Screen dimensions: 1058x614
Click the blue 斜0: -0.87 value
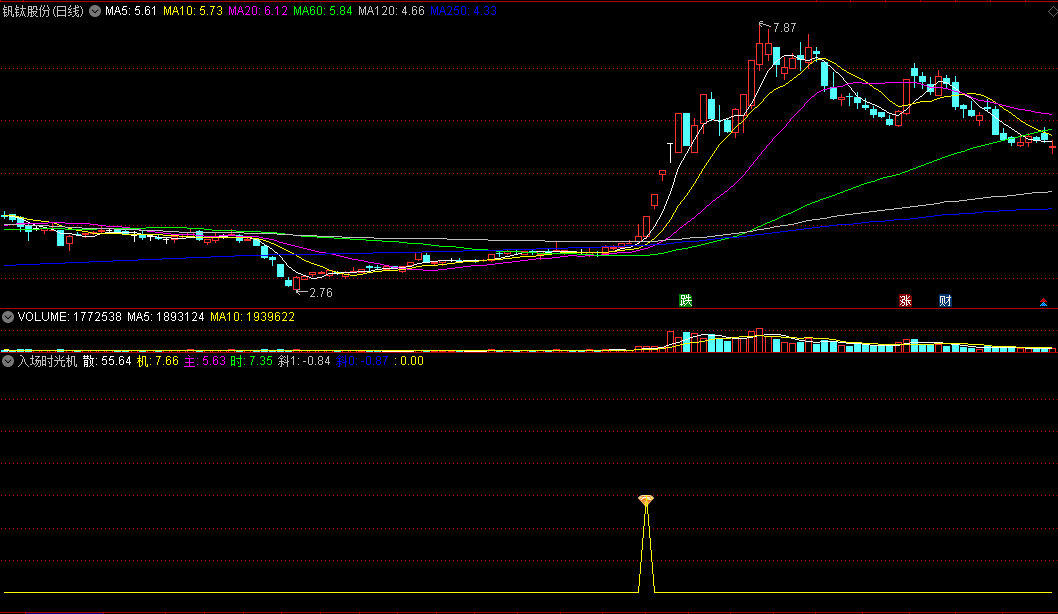click(x=362, y=361)
